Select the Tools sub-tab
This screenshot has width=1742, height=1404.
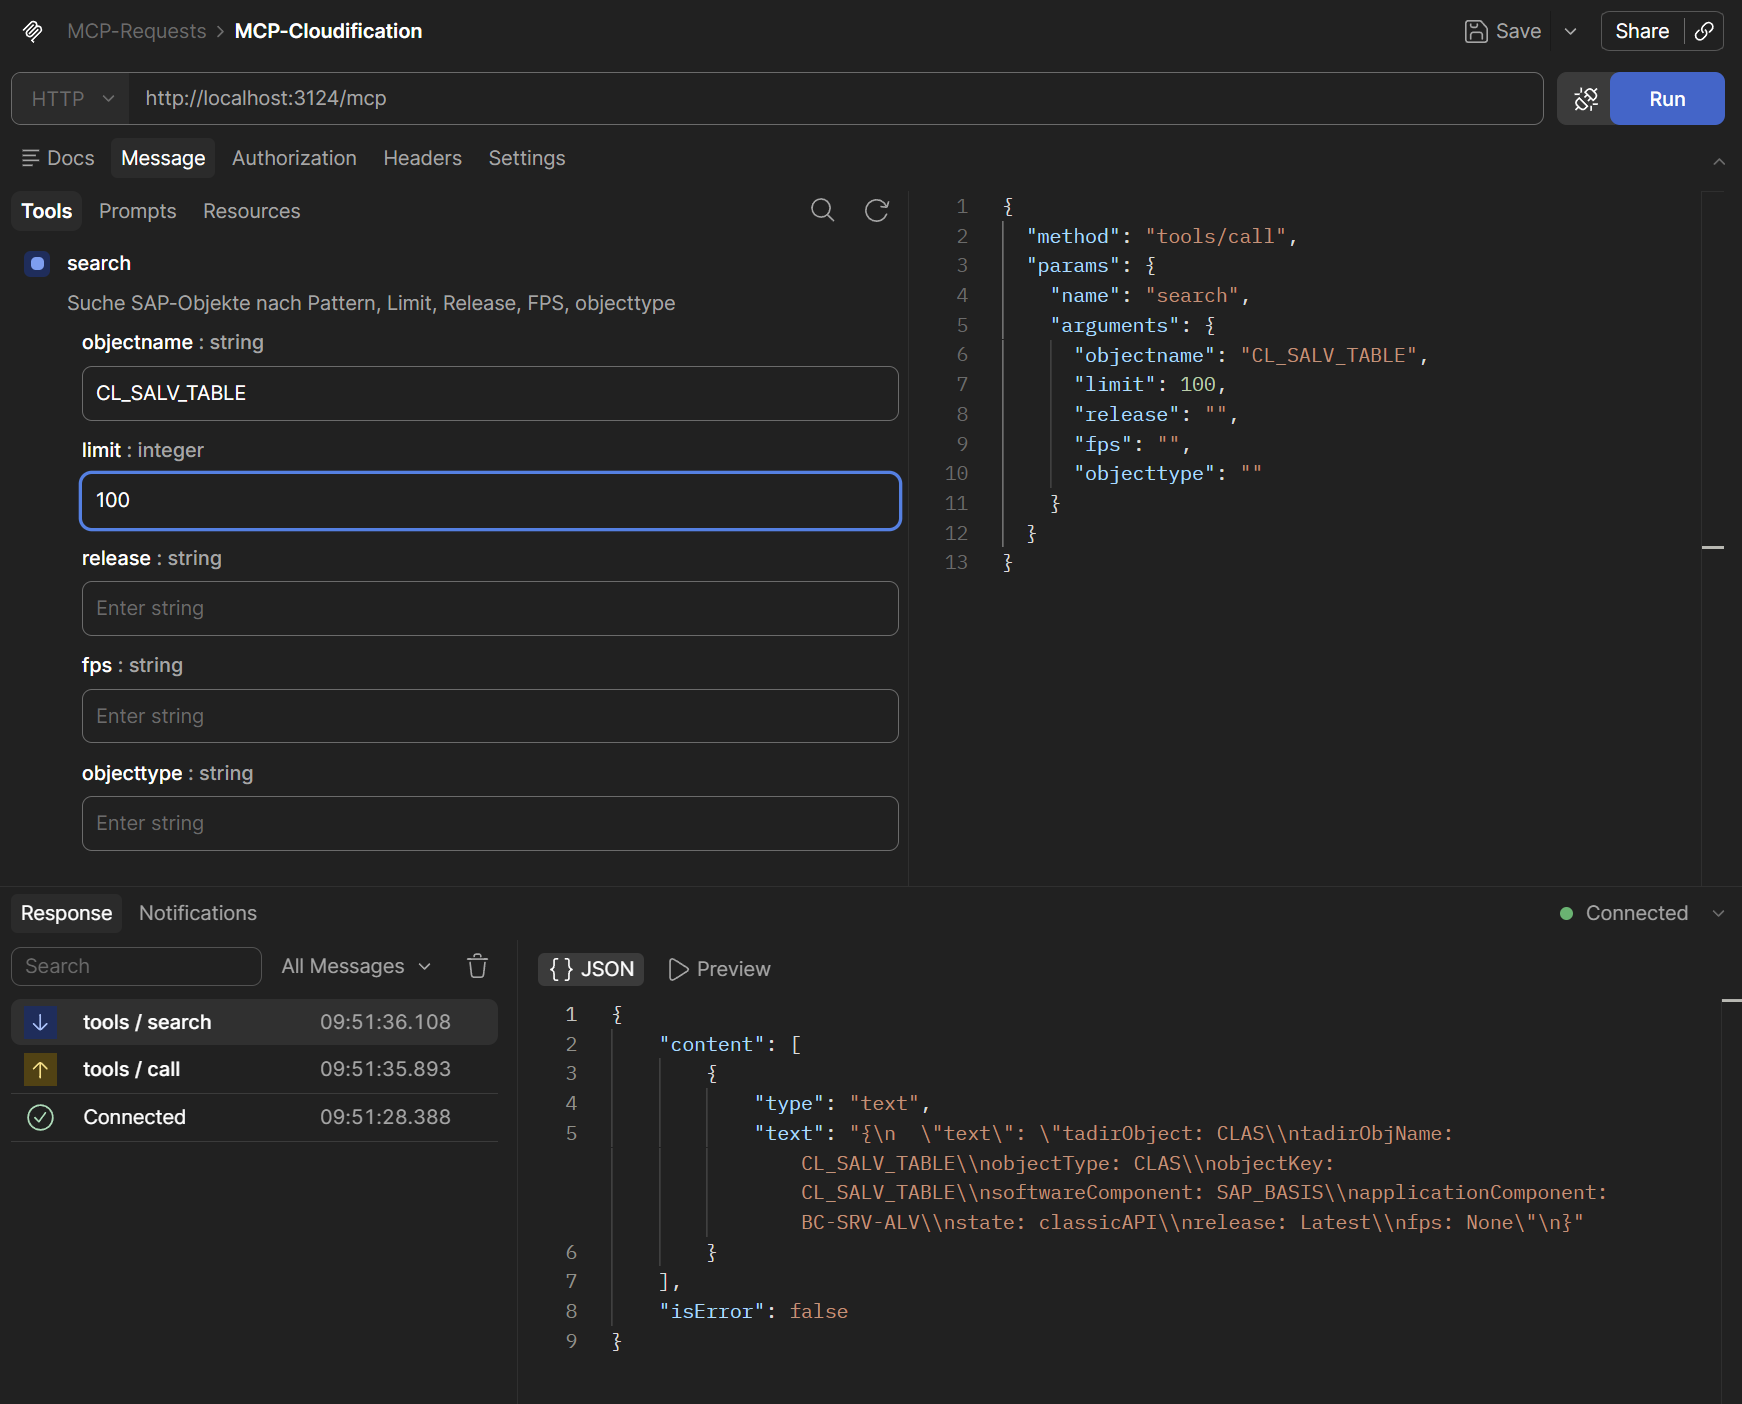coord(47,211)
